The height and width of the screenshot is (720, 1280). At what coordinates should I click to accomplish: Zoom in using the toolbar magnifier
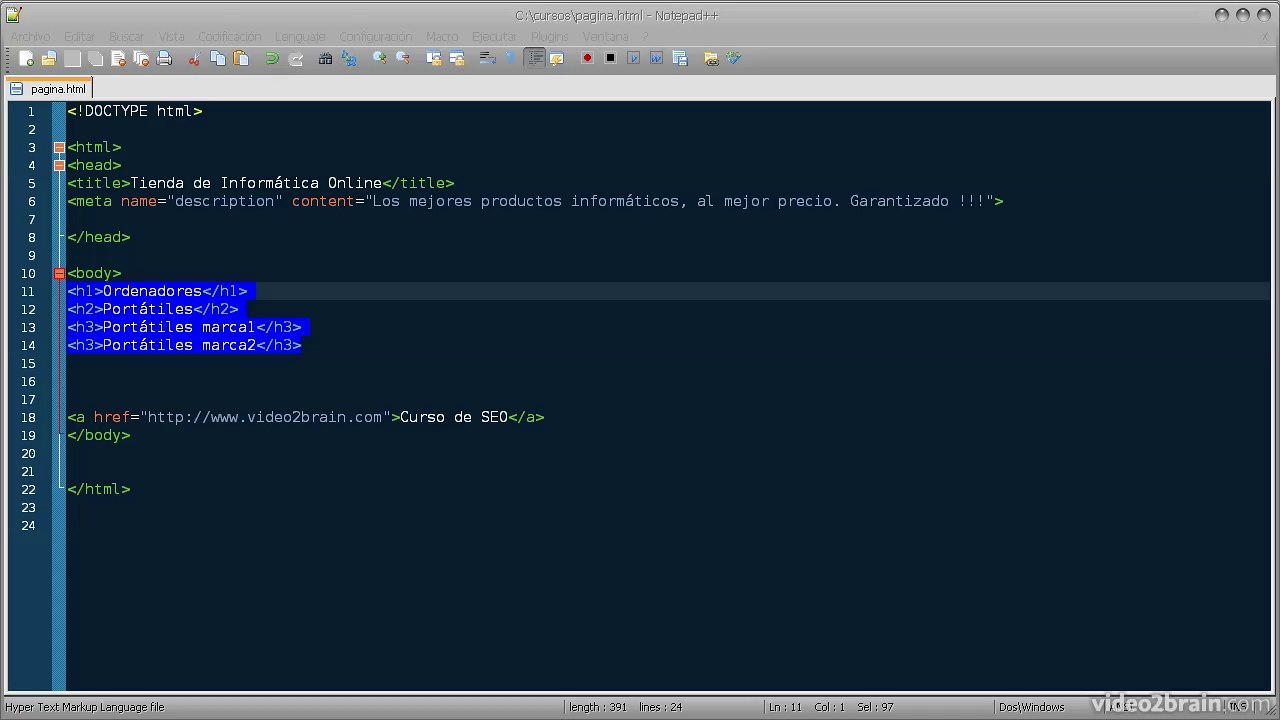(379, 59)
